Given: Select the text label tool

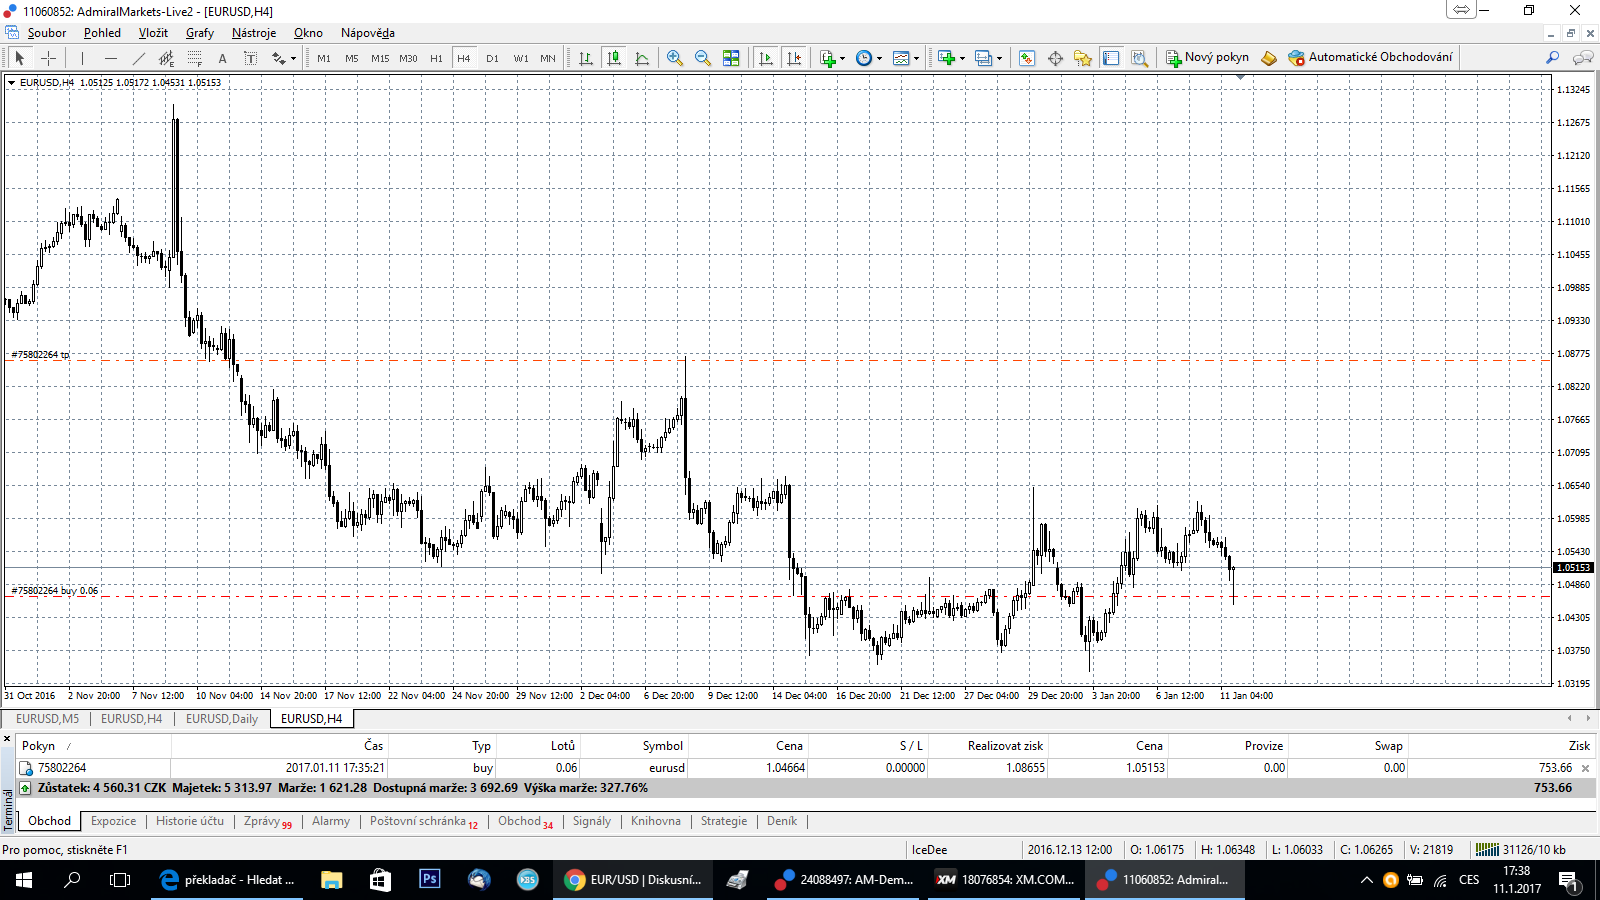Looking at the screenshot, I should 250,58.
